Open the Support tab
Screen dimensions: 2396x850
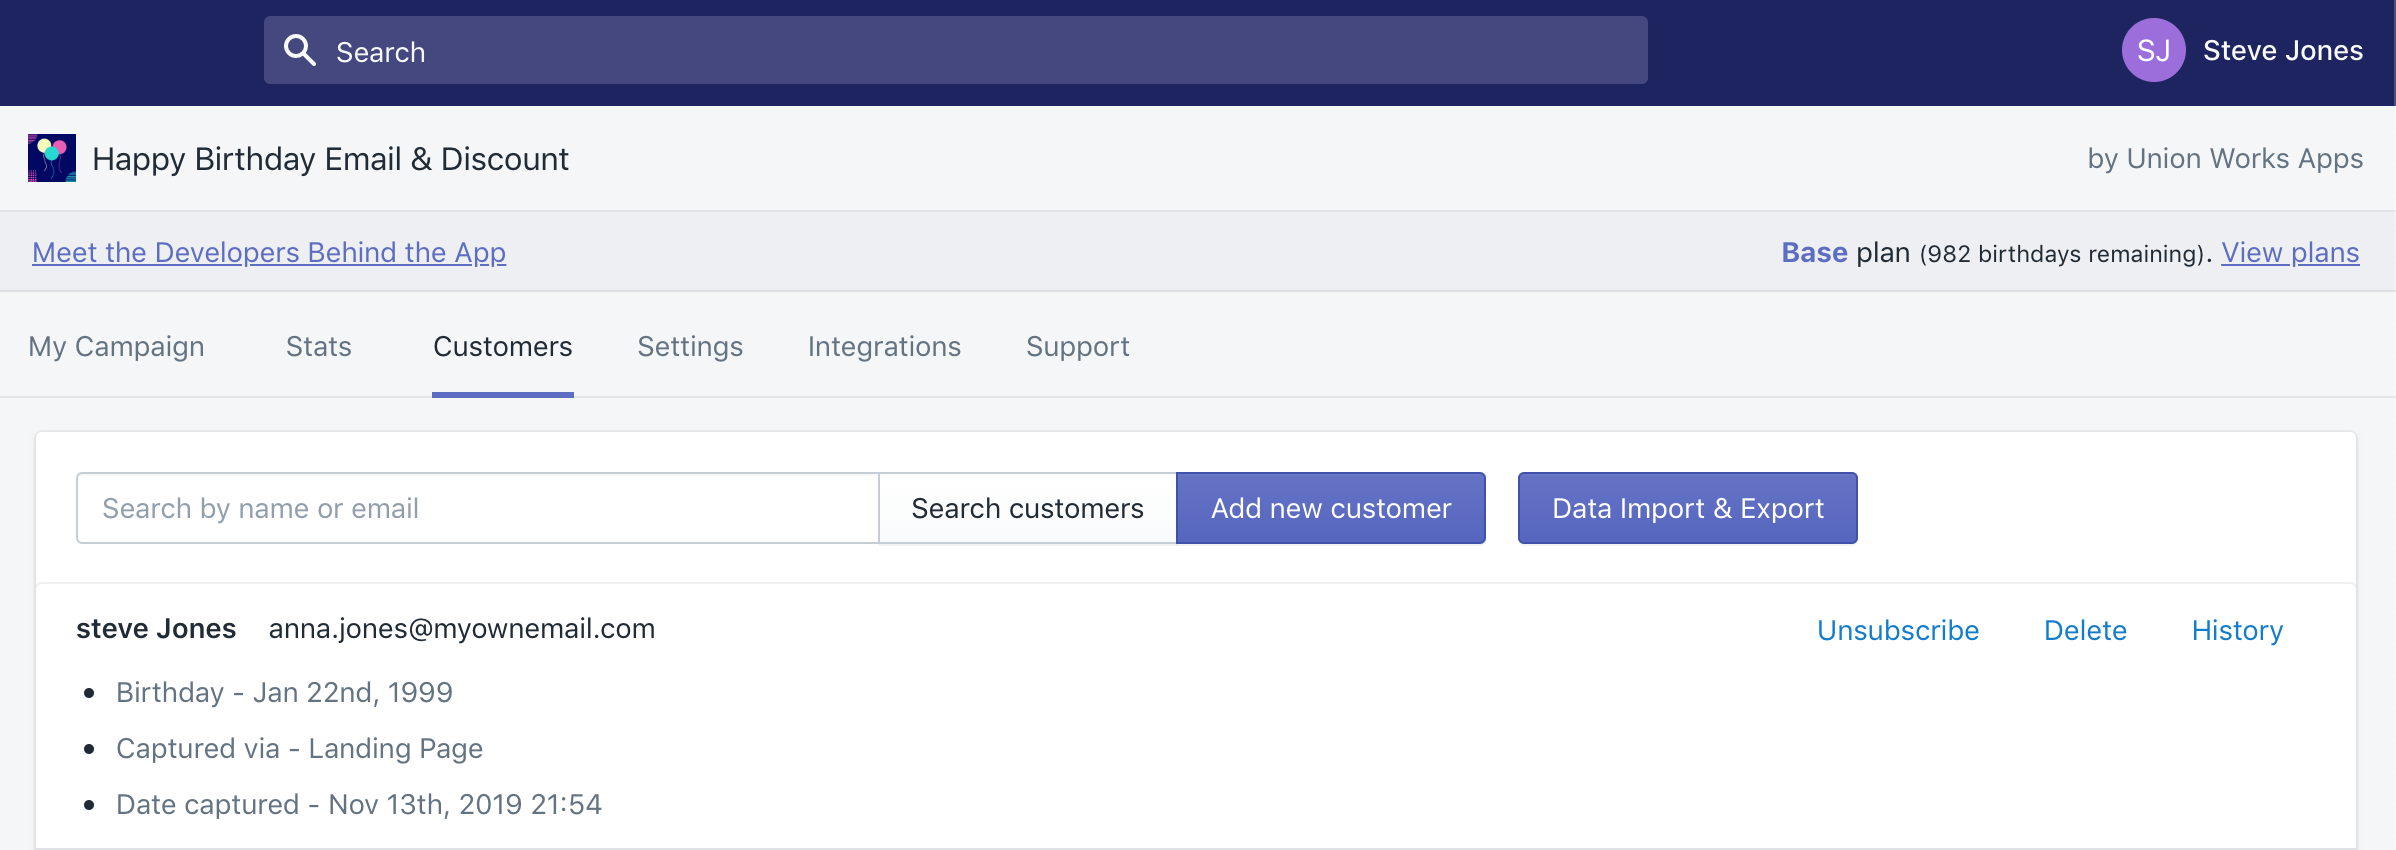[1077, 346]
